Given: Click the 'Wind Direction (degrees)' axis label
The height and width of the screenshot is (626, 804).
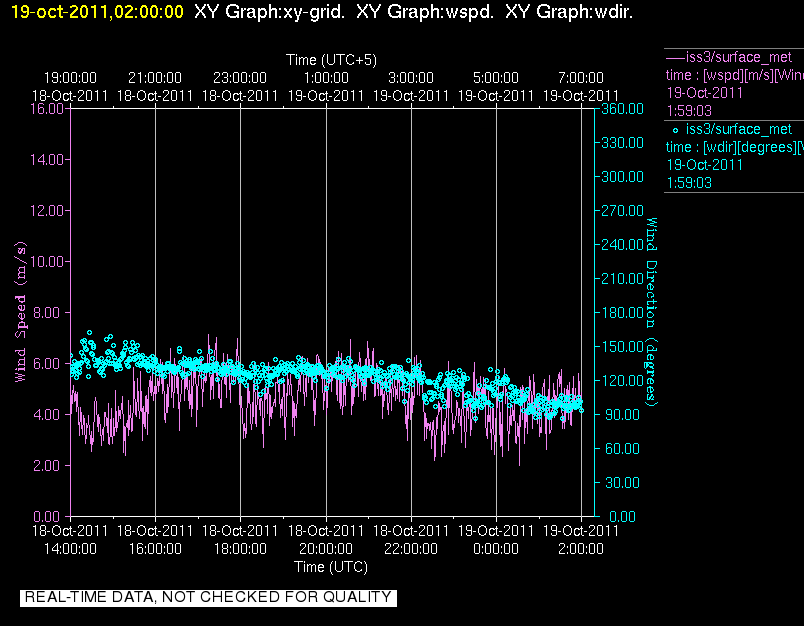Looking at the screenshot, I should click(651, 312).
